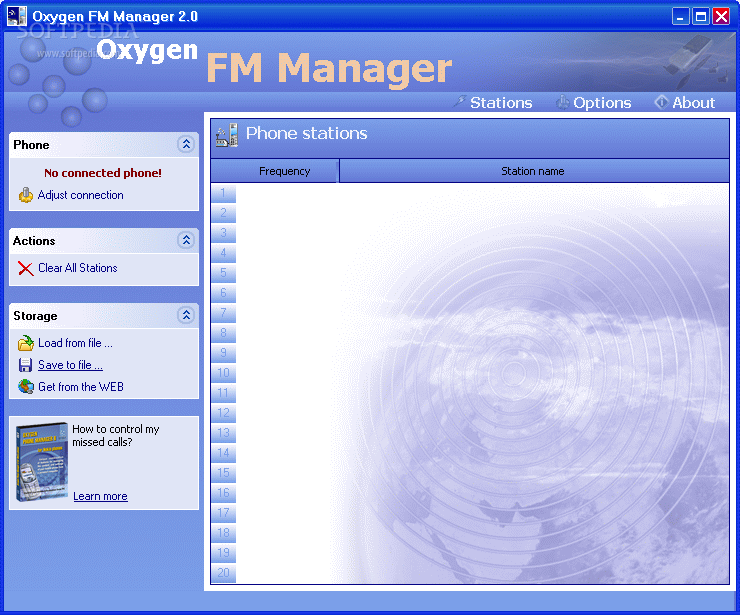Click the Options tab plug icon
This screenshot has height=615, width=740.
[562, 102]
